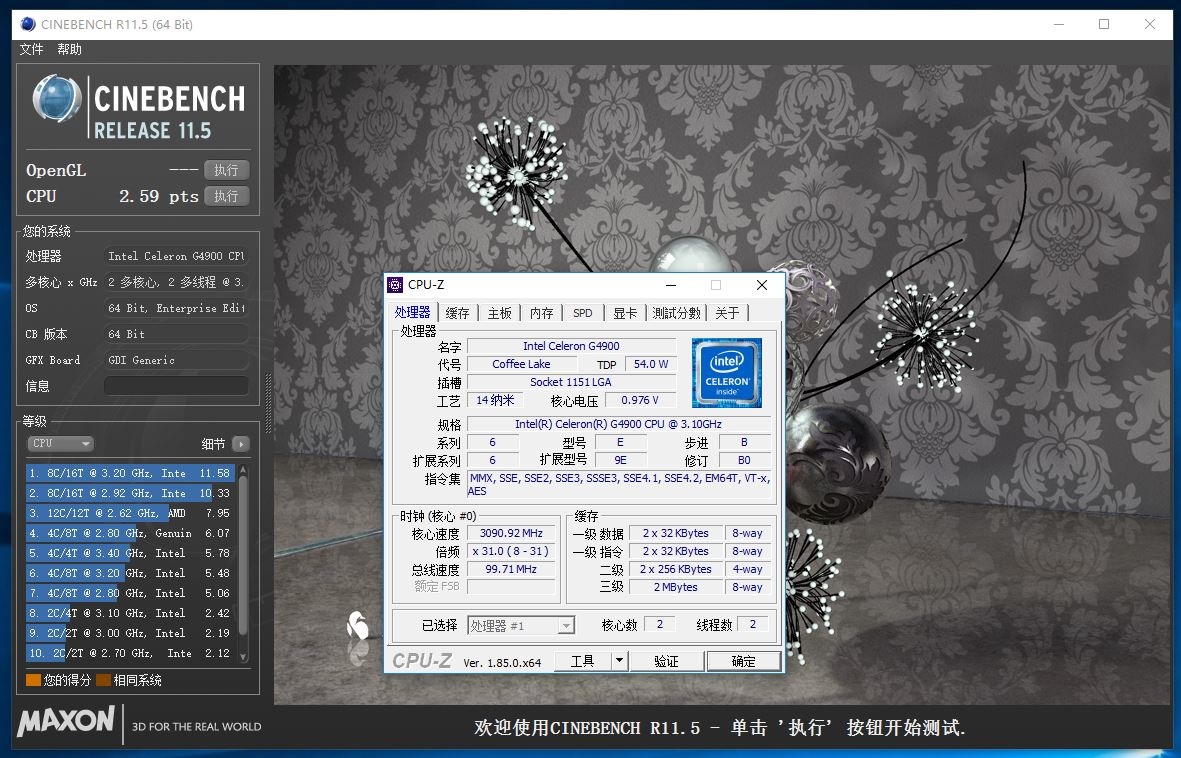The width and height of the screenshot is (1181, 758).
Task: Switch to the SPD tab
Action: click(x=582, y=312)
